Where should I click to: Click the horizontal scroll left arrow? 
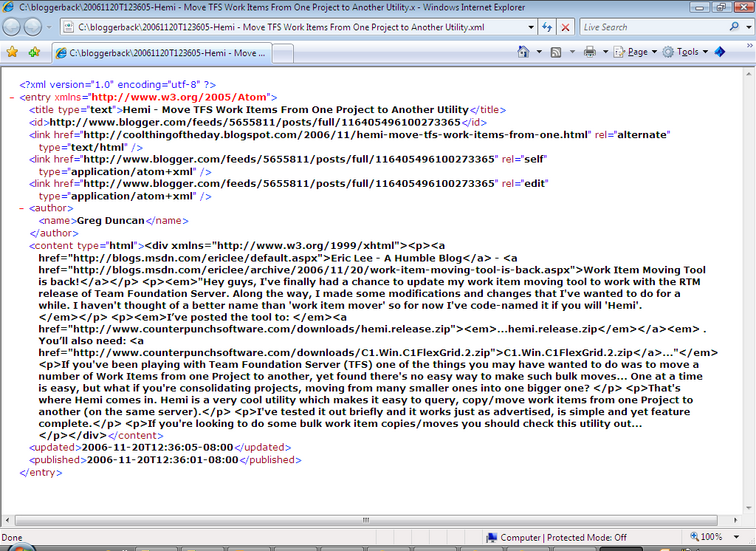pyautogui.click(x=7, y=520)
